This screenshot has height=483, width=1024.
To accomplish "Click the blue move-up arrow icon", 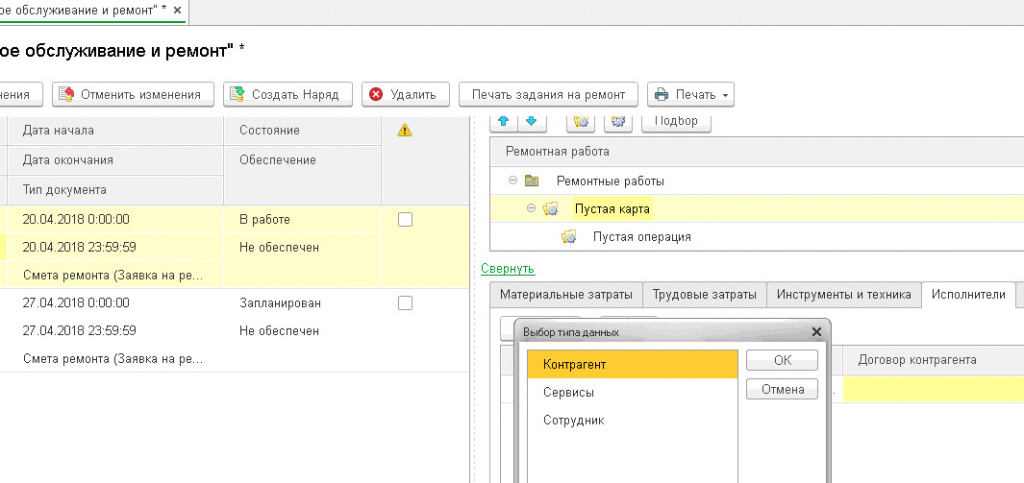I will (503, 121).
